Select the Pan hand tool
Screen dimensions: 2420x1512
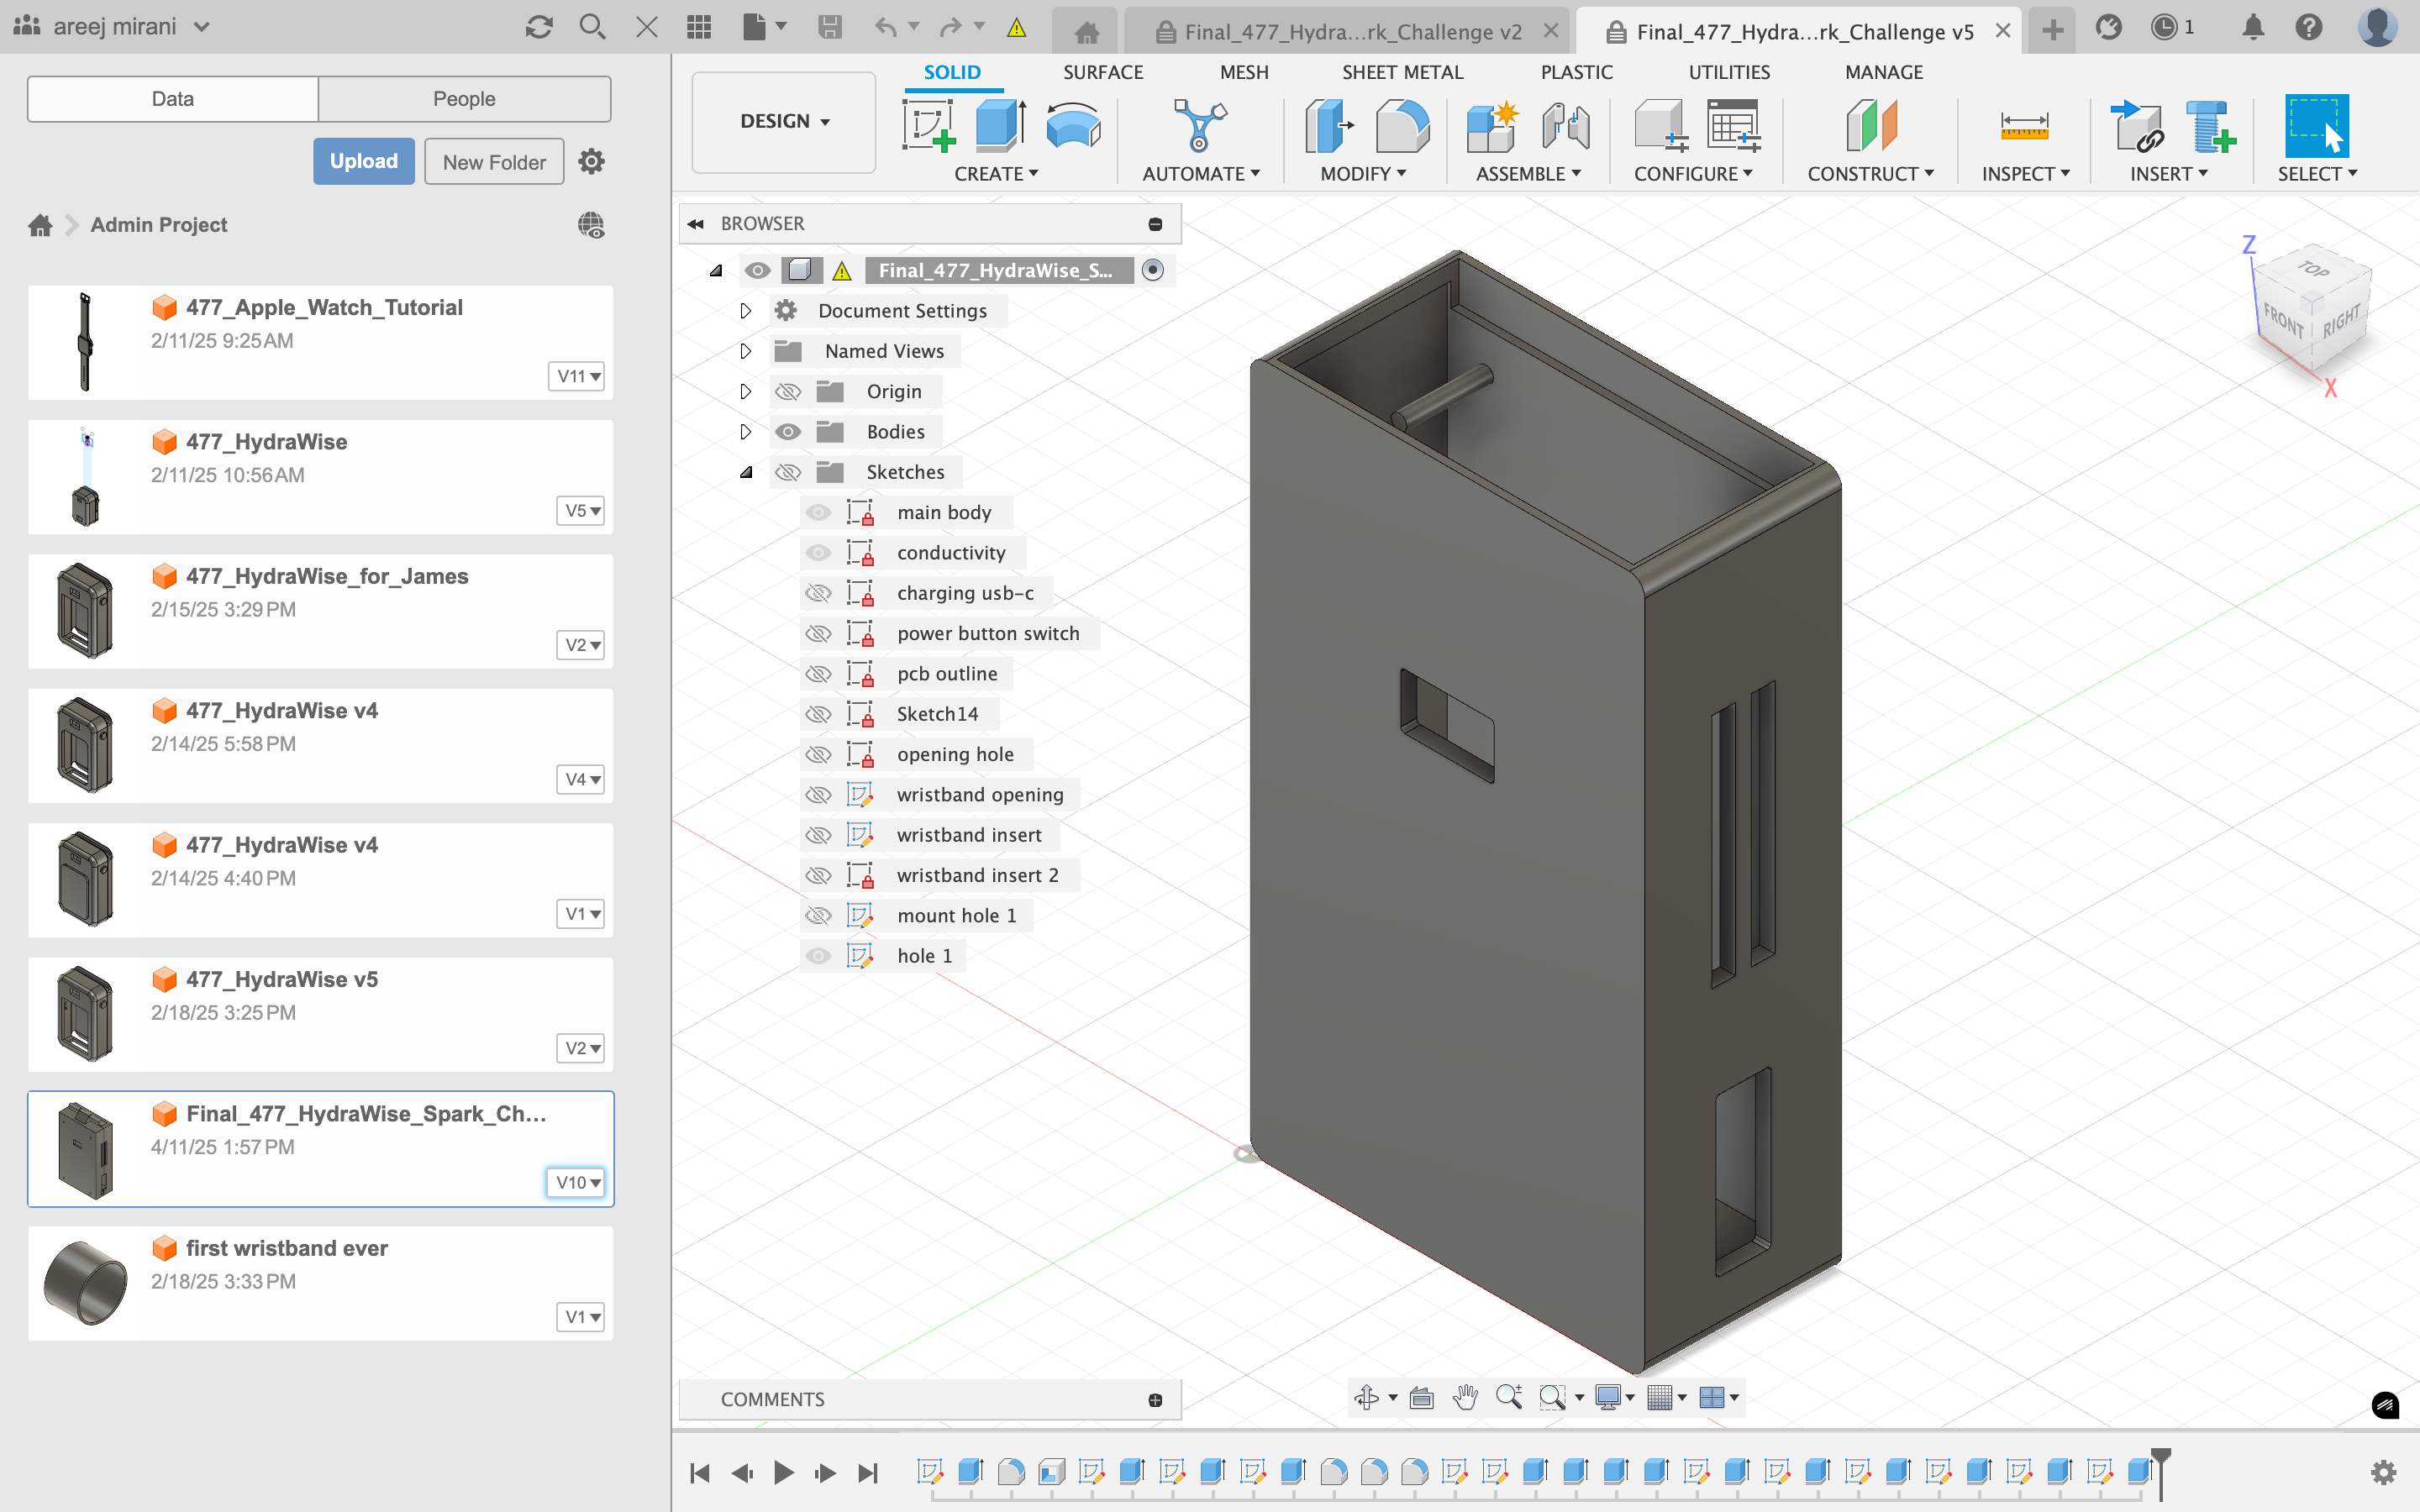pyautogui.click(x=1465, y=1397)
